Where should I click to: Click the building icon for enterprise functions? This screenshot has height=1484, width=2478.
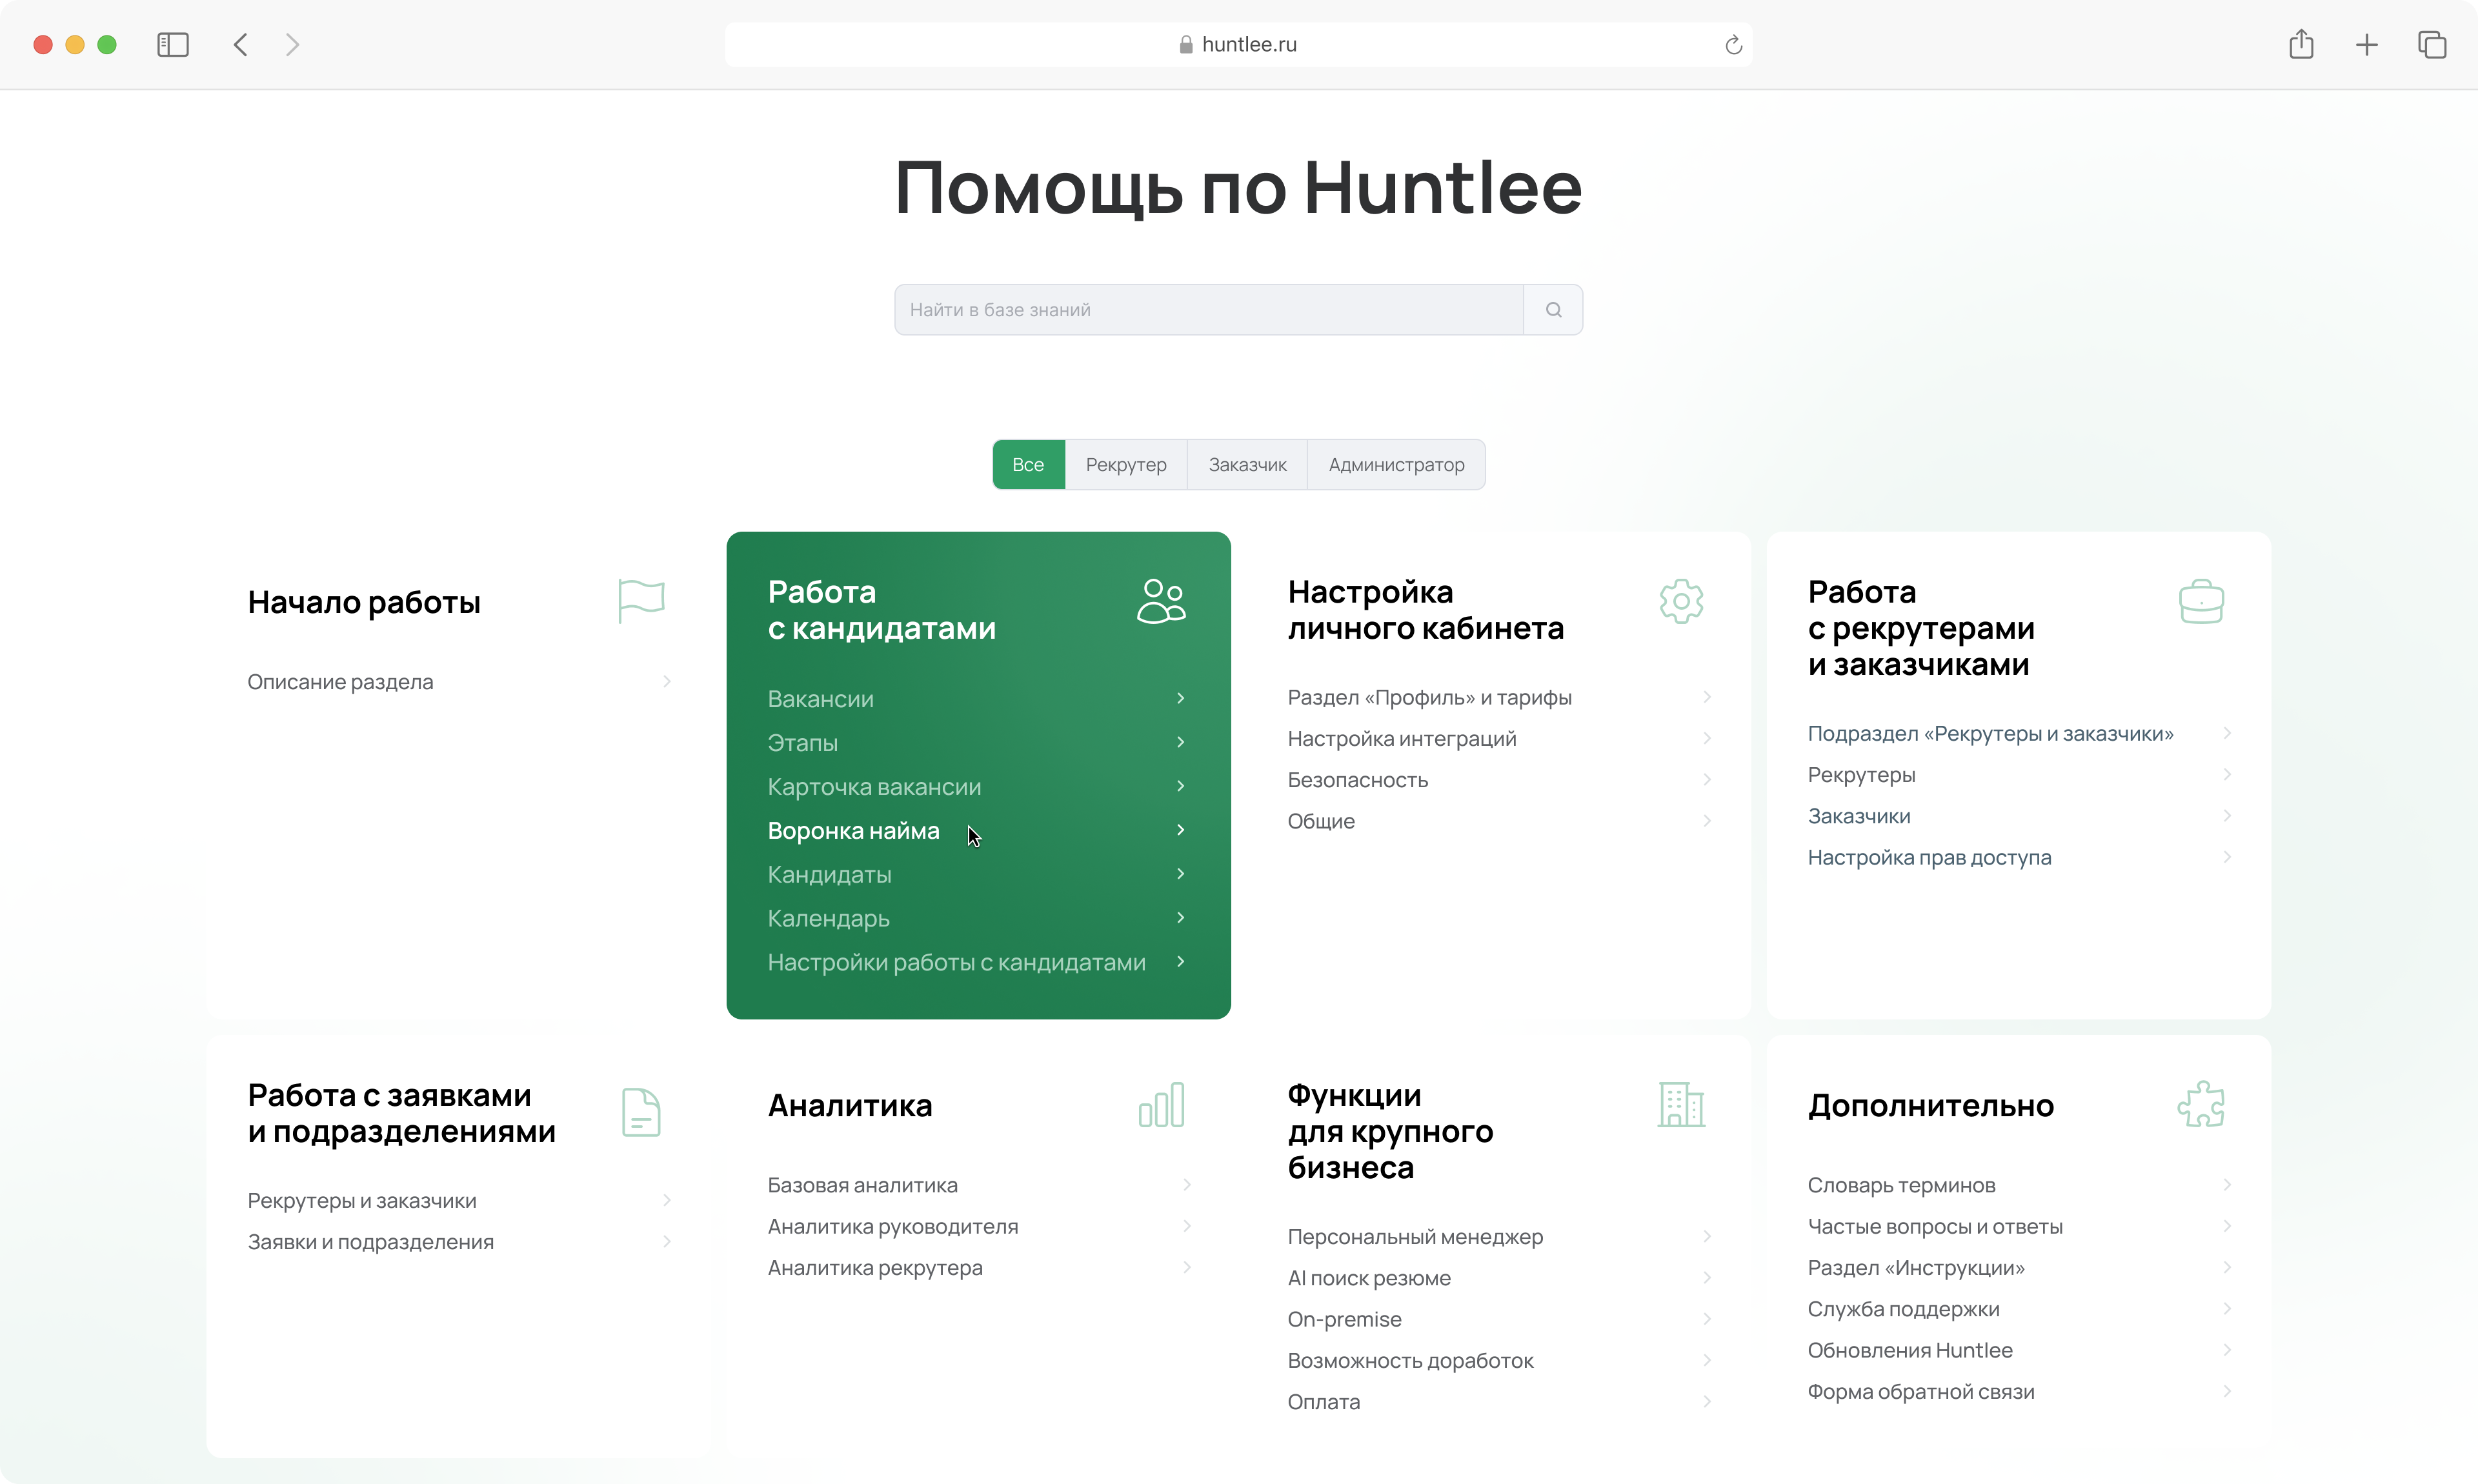(1681, 1105)
